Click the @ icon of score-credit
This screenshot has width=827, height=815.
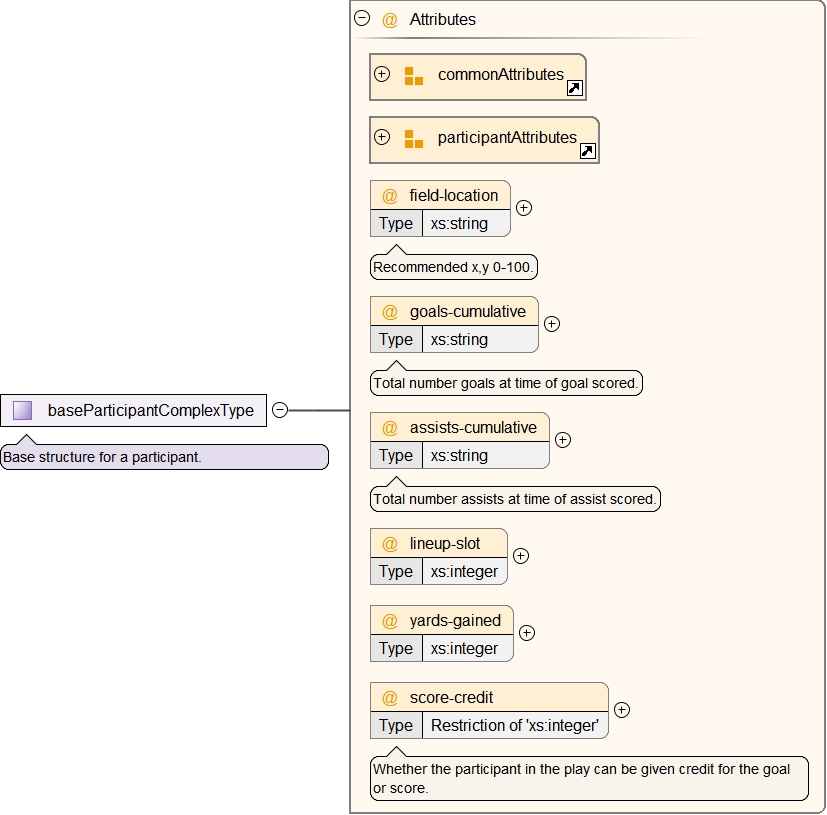[x=390, y=698]
